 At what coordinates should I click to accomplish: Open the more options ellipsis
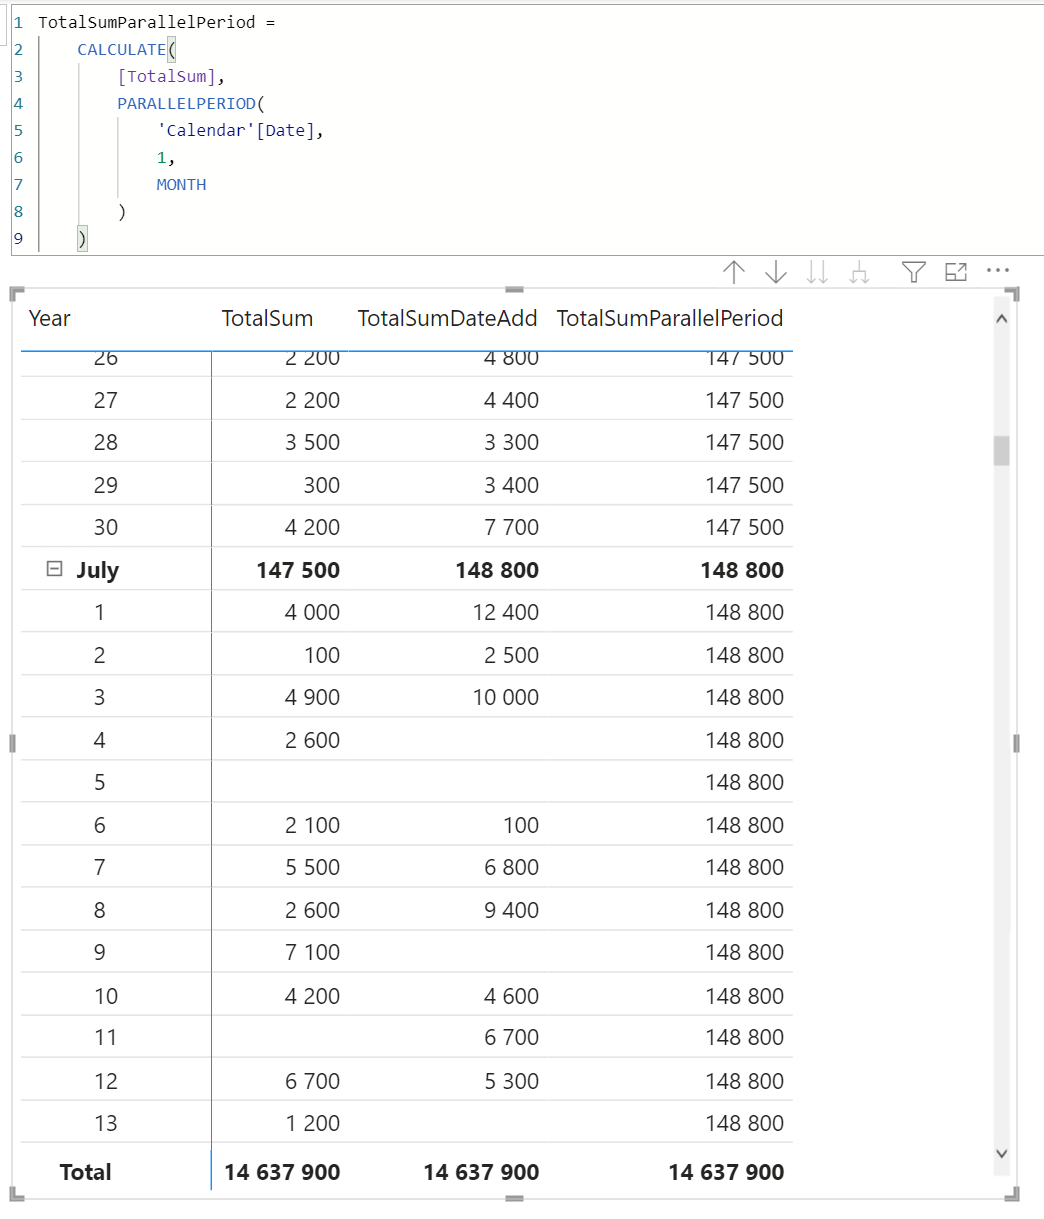pyautogui.click(x=998, y=270)
